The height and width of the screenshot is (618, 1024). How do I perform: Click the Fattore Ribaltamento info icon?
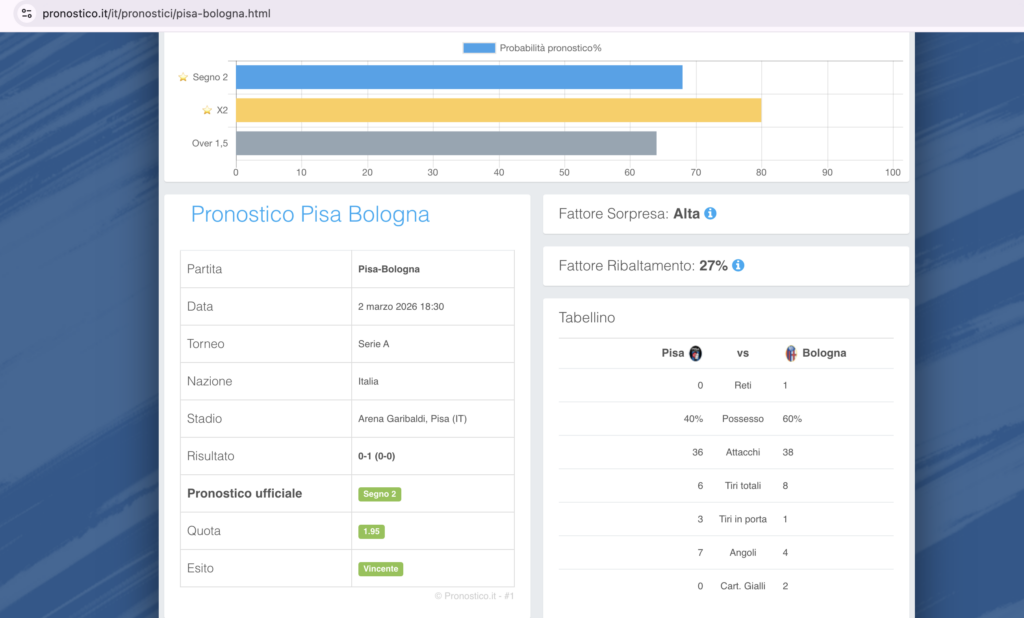(x=738, y=266)
